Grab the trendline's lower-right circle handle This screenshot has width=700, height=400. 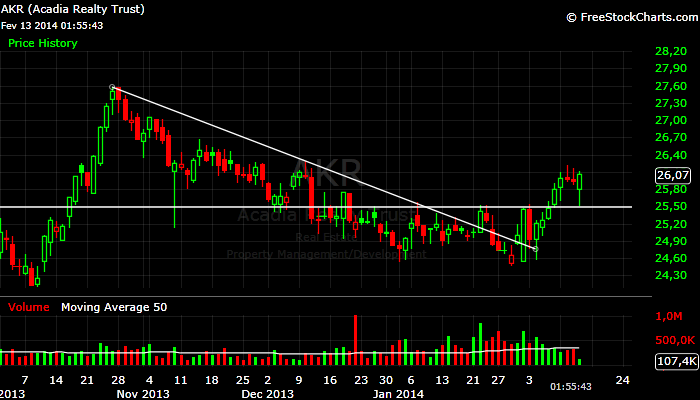coord(536,249)
